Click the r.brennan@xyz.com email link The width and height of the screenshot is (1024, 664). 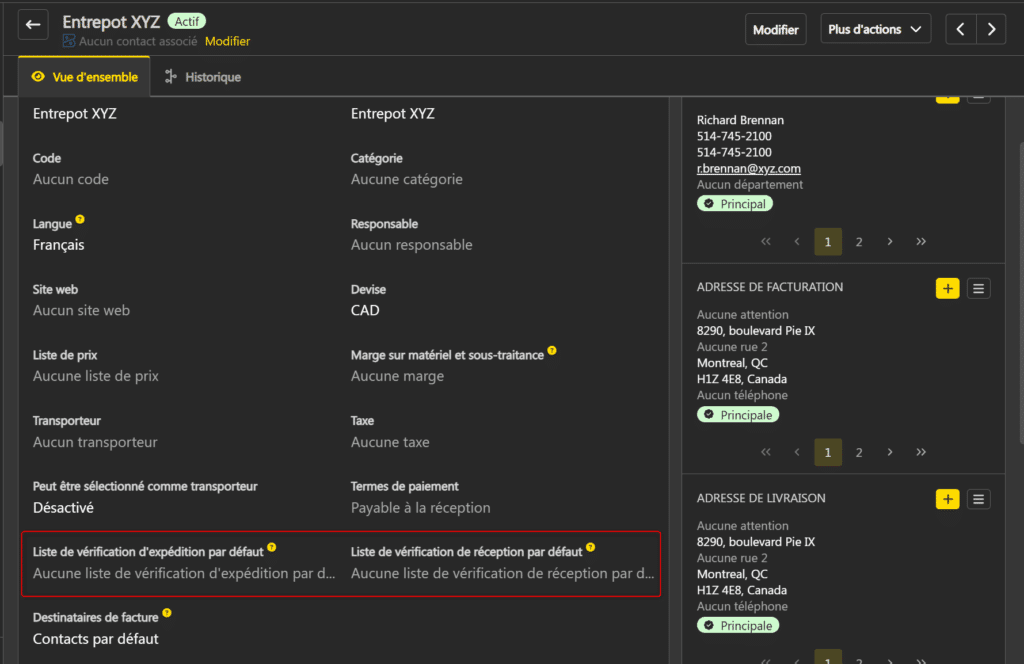(x=748, y=169)
